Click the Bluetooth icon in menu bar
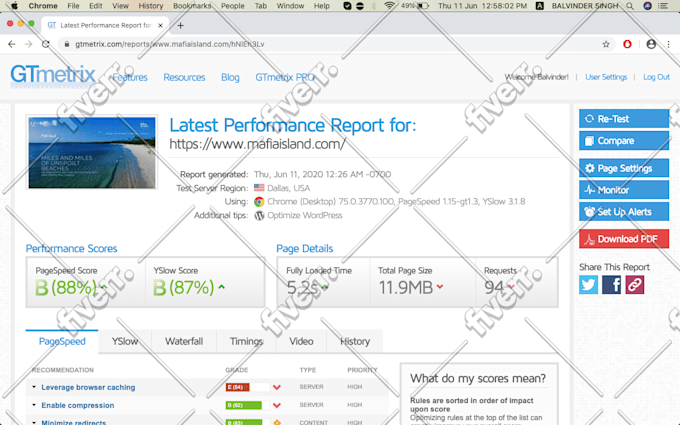680x425 pixels. tap(374, 6)
